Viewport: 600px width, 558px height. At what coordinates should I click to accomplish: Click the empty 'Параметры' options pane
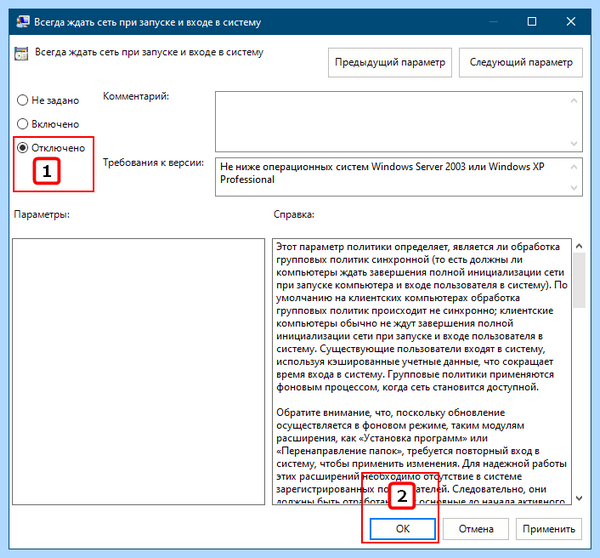[x=139, y=372]
